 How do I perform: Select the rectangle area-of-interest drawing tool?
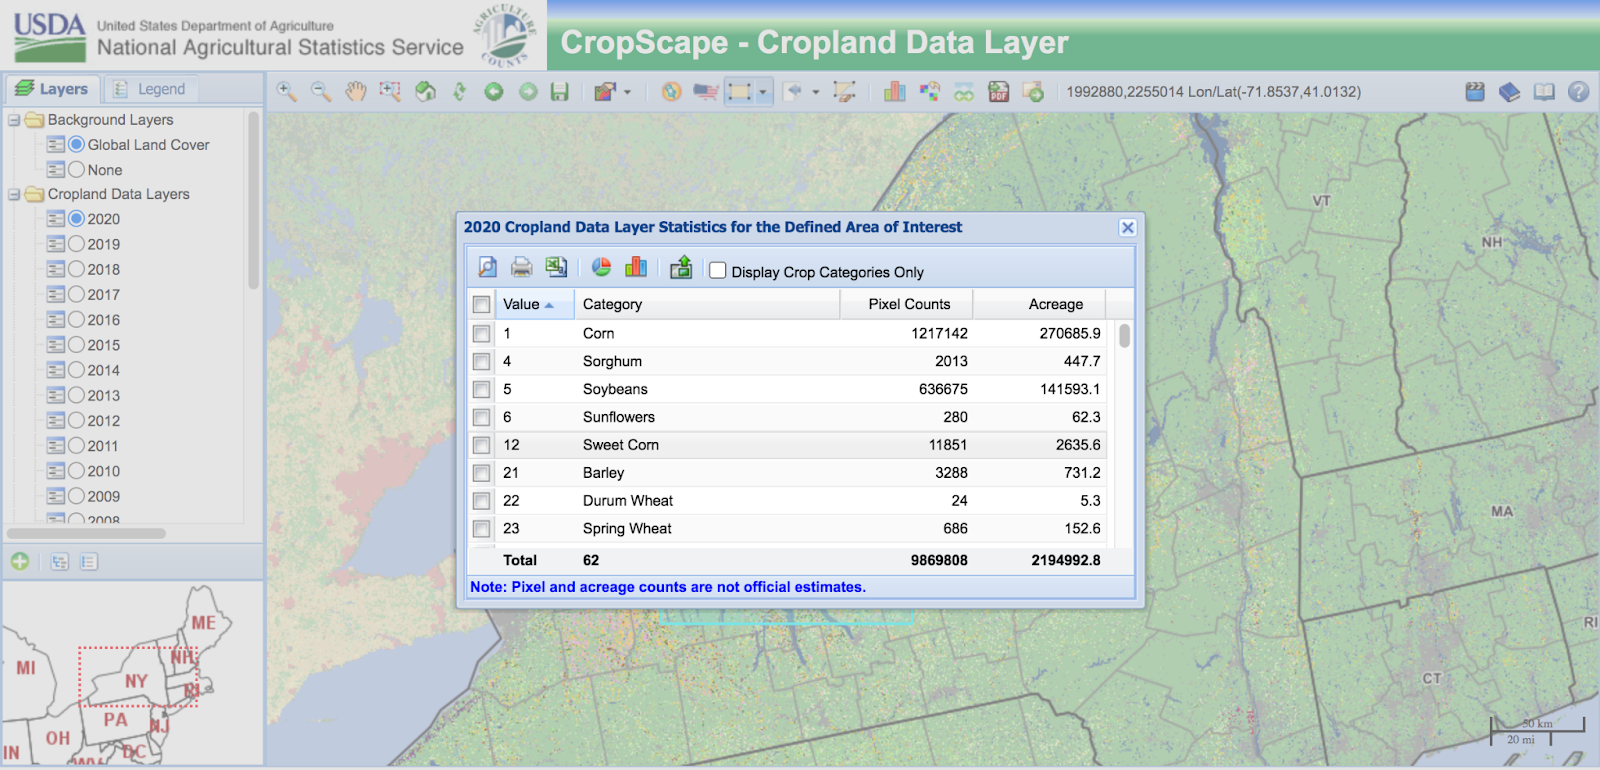740,92
